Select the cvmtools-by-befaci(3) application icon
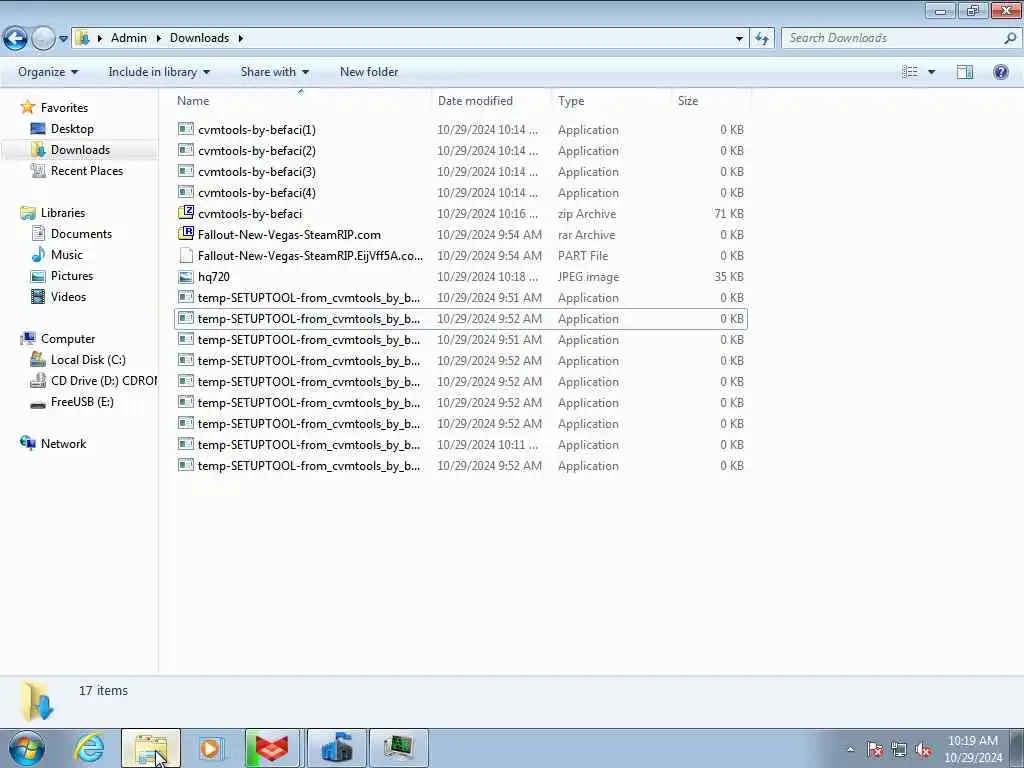 pos(185,171)
